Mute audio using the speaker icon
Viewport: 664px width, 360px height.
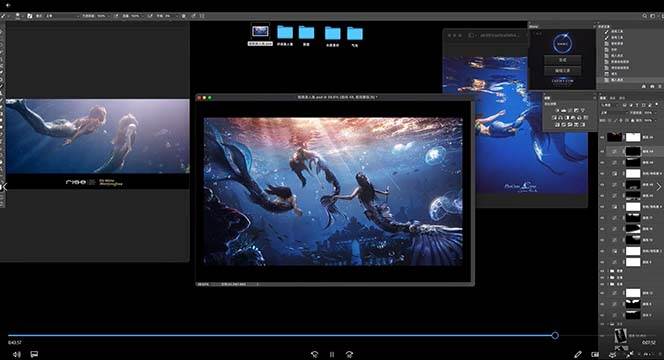pos(17,354)
